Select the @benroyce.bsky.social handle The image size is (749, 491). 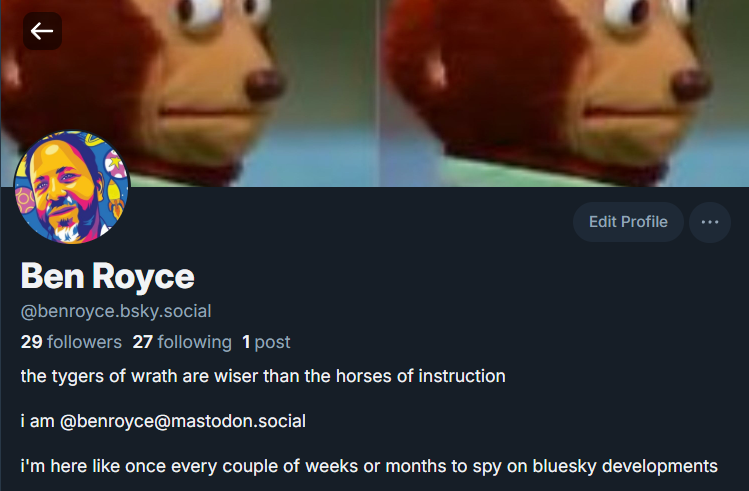[116, 311]
